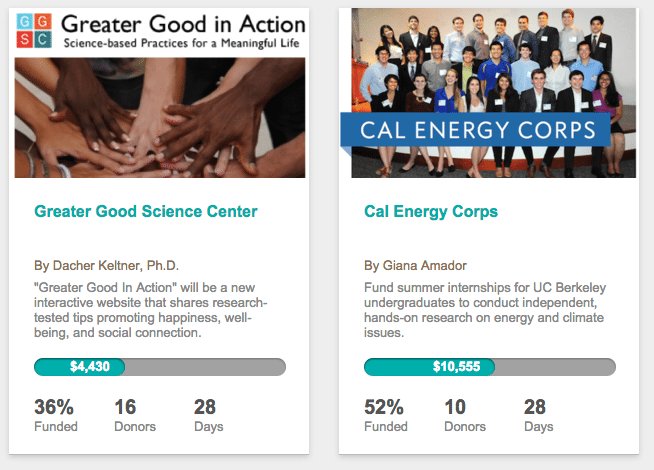Click the 52% Funded statistic

[x=385, y=415]
